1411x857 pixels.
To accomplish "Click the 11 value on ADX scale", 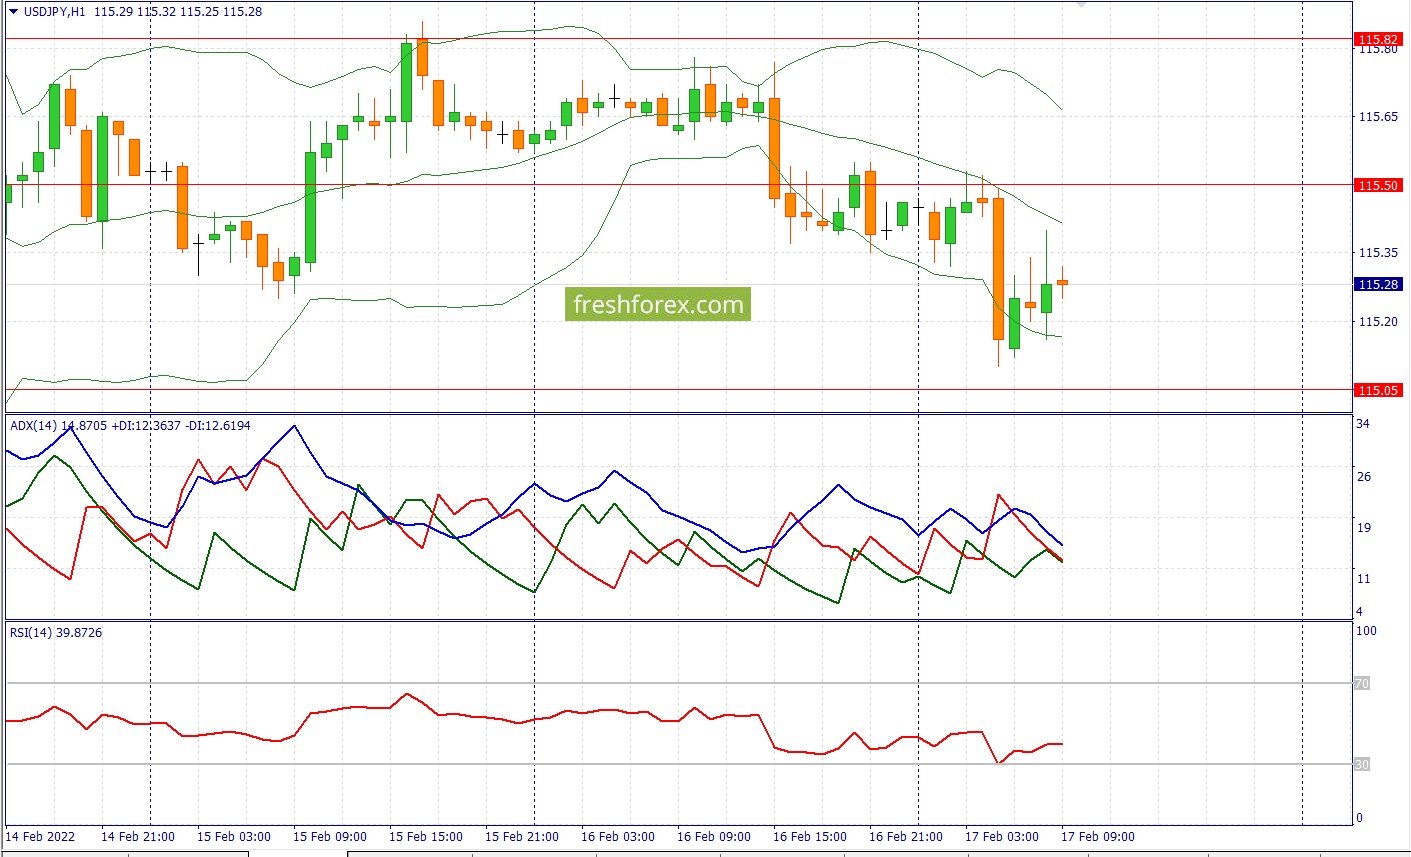I will [1363, 579].
